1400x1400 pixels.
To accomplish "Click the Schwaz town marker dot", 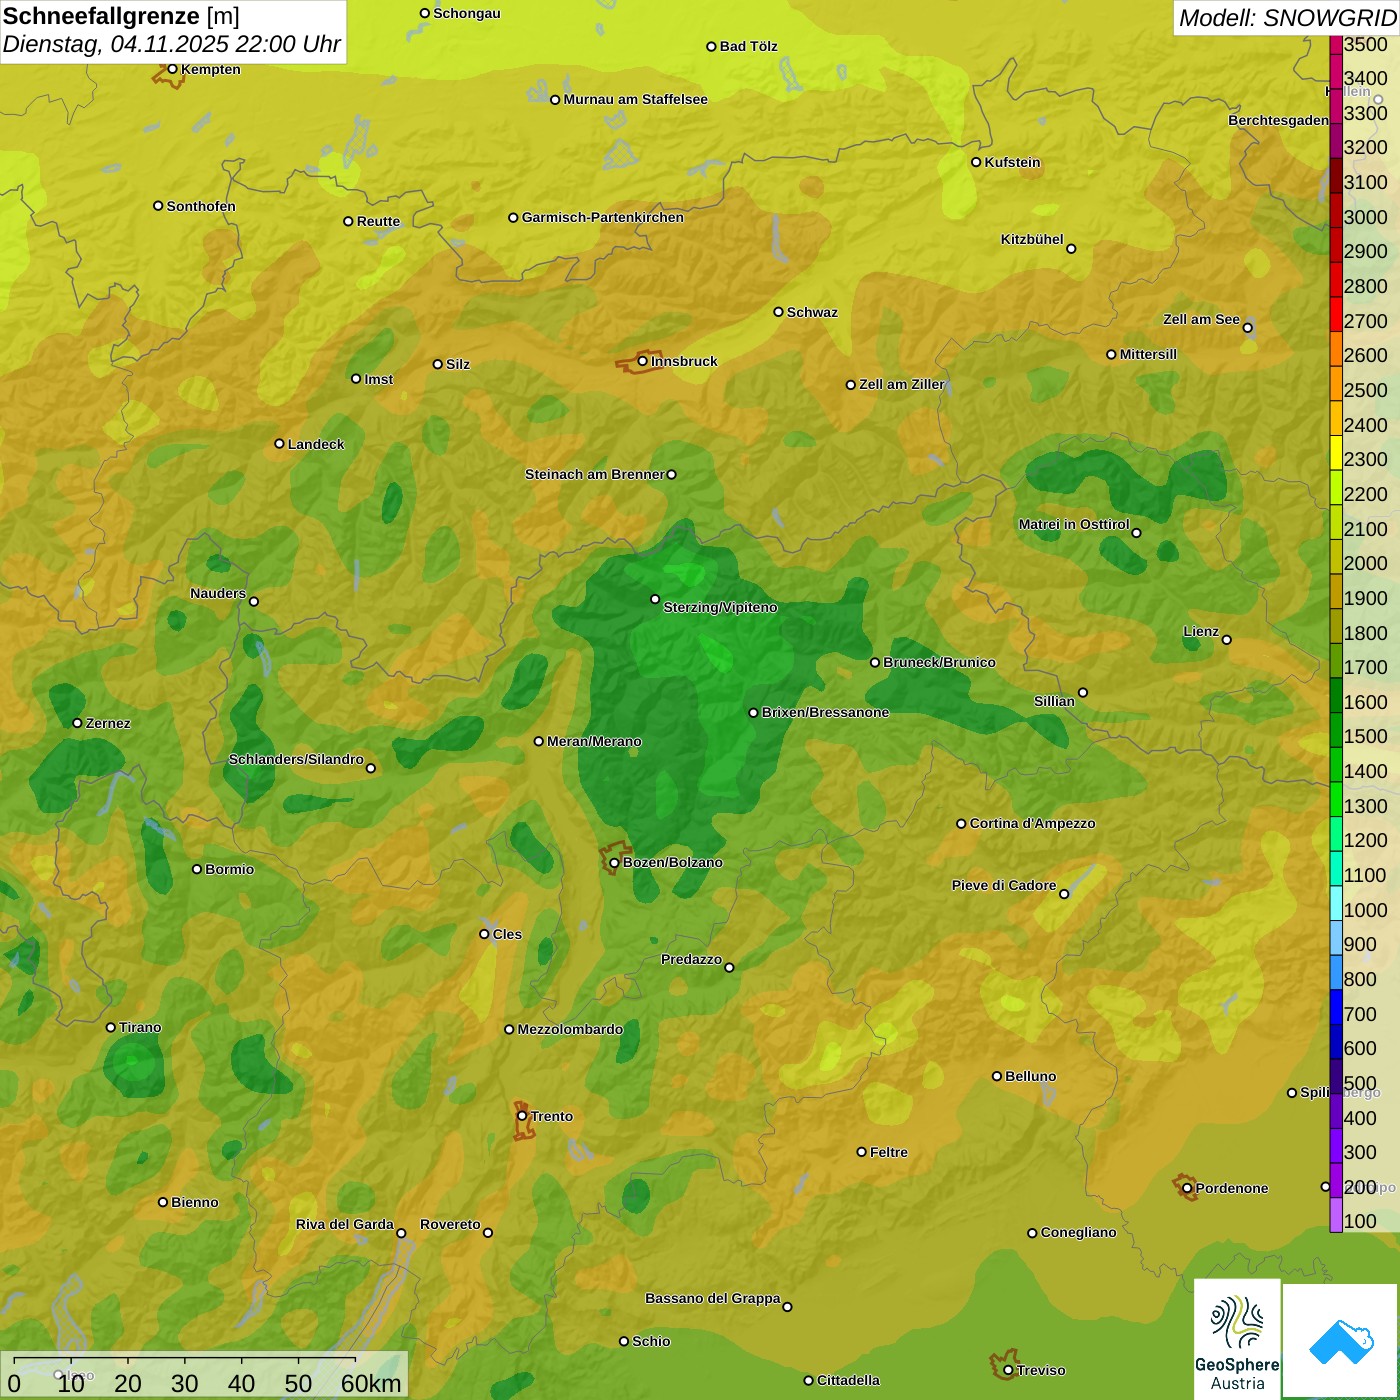I will pyautogui.click(x=778, y=312).
